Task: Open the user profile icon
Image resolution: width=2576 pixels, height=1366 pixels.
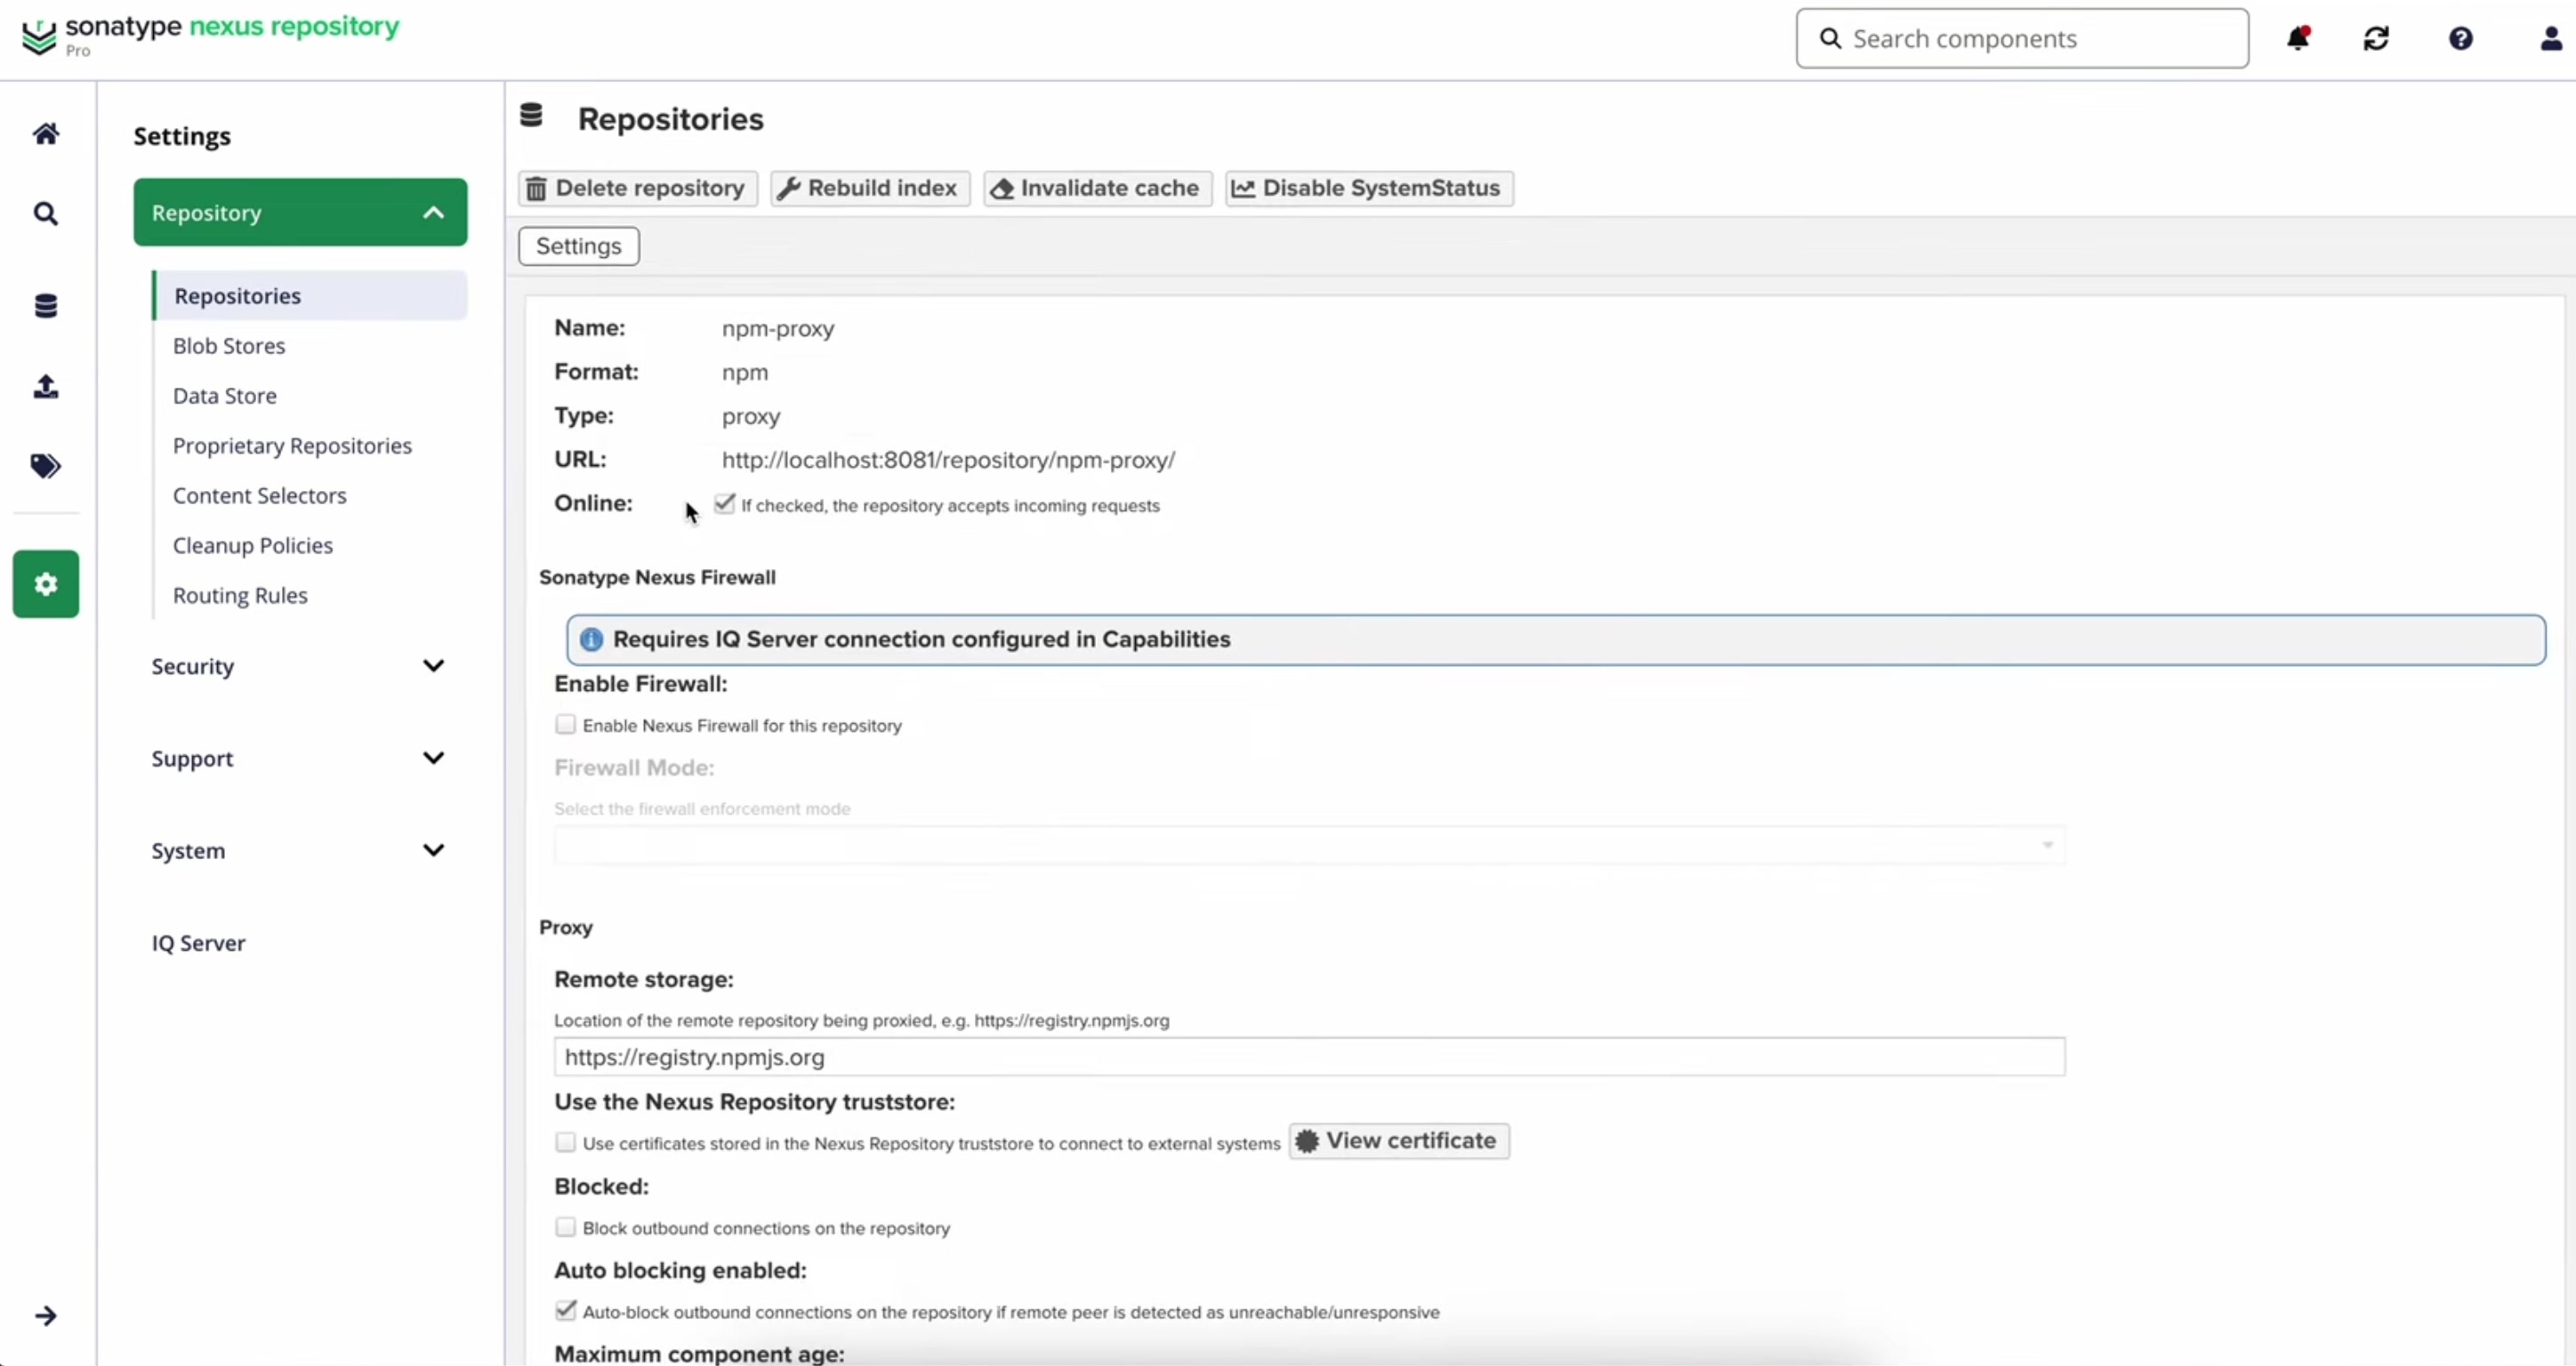Action: pyautogui.click(x=2551, y=38)
